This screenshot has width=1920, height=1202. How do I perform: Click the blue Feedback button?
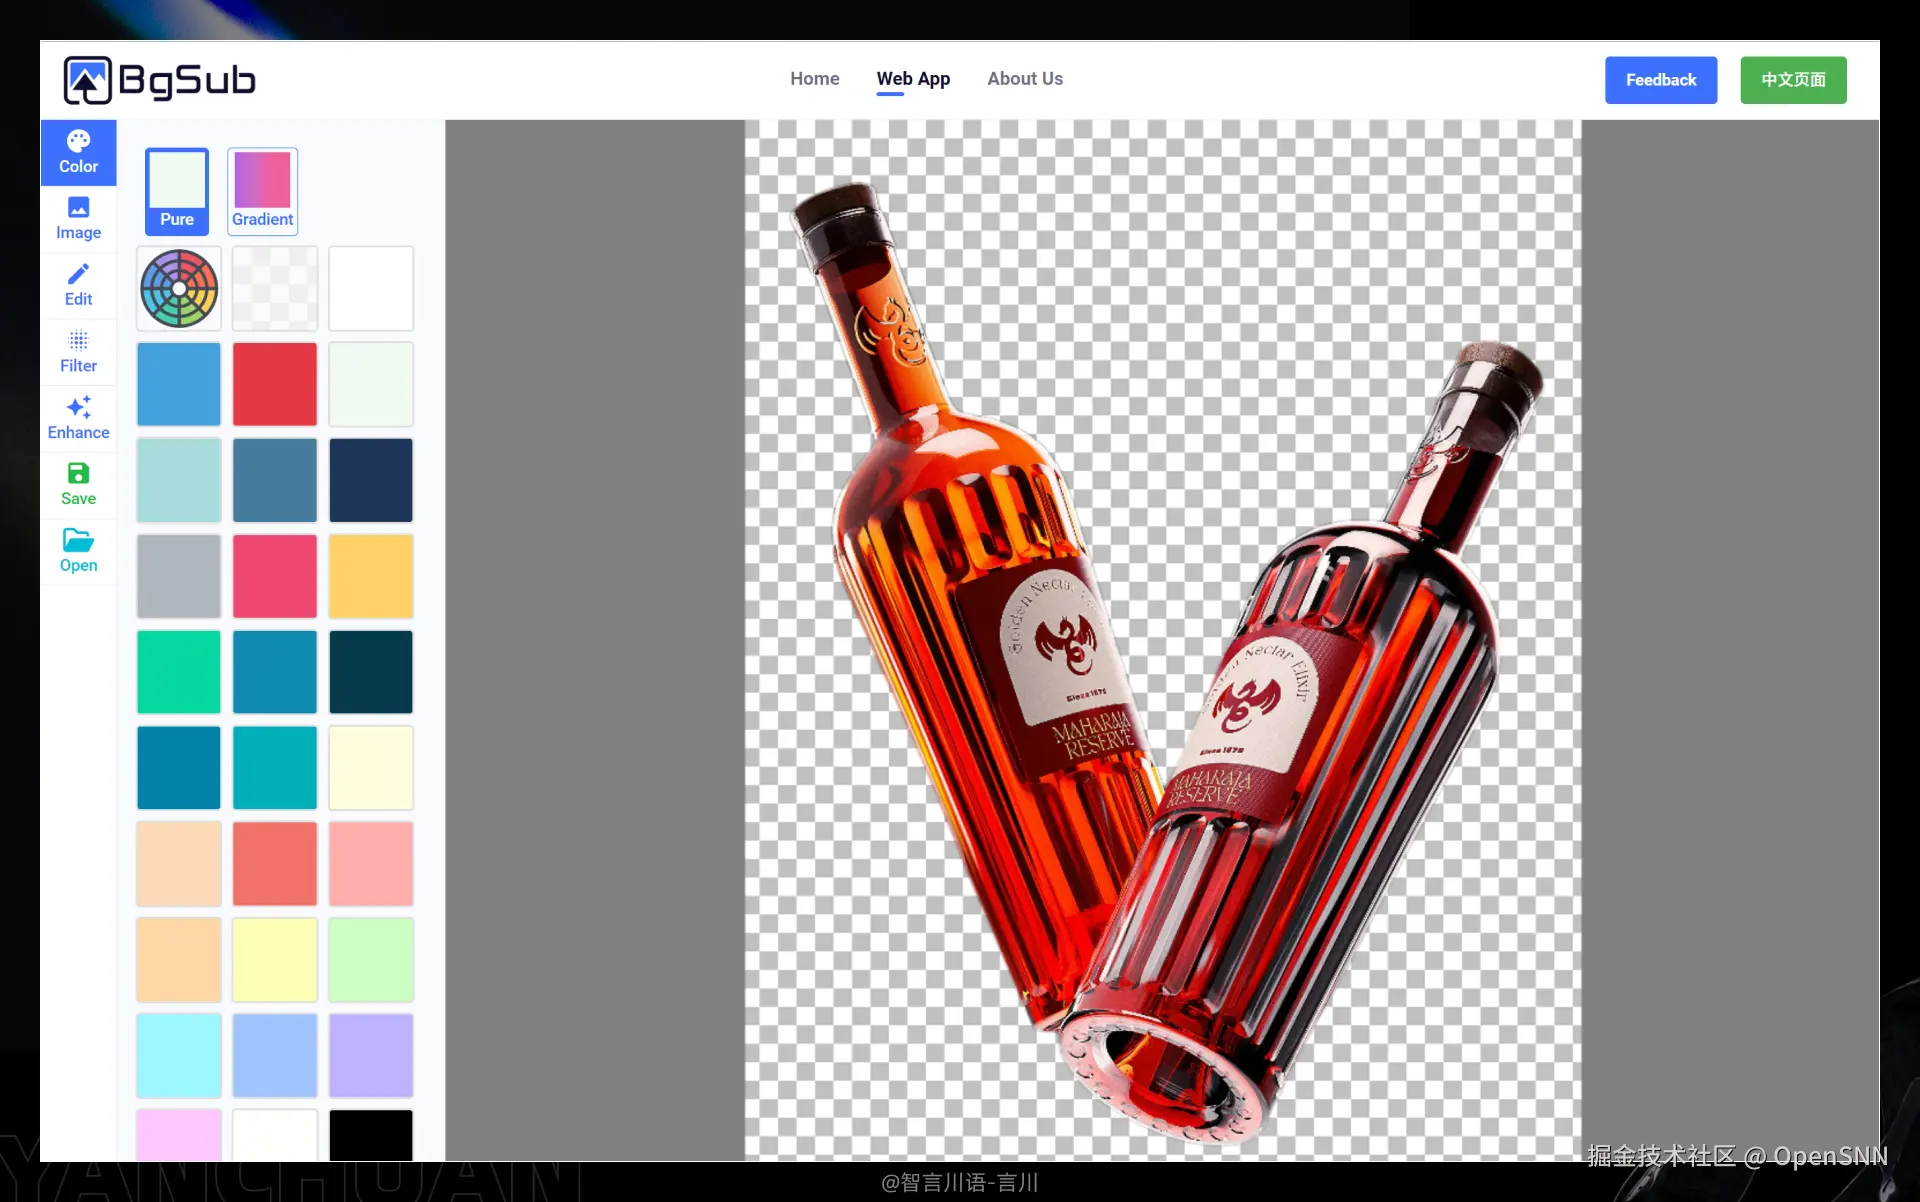1660,80
